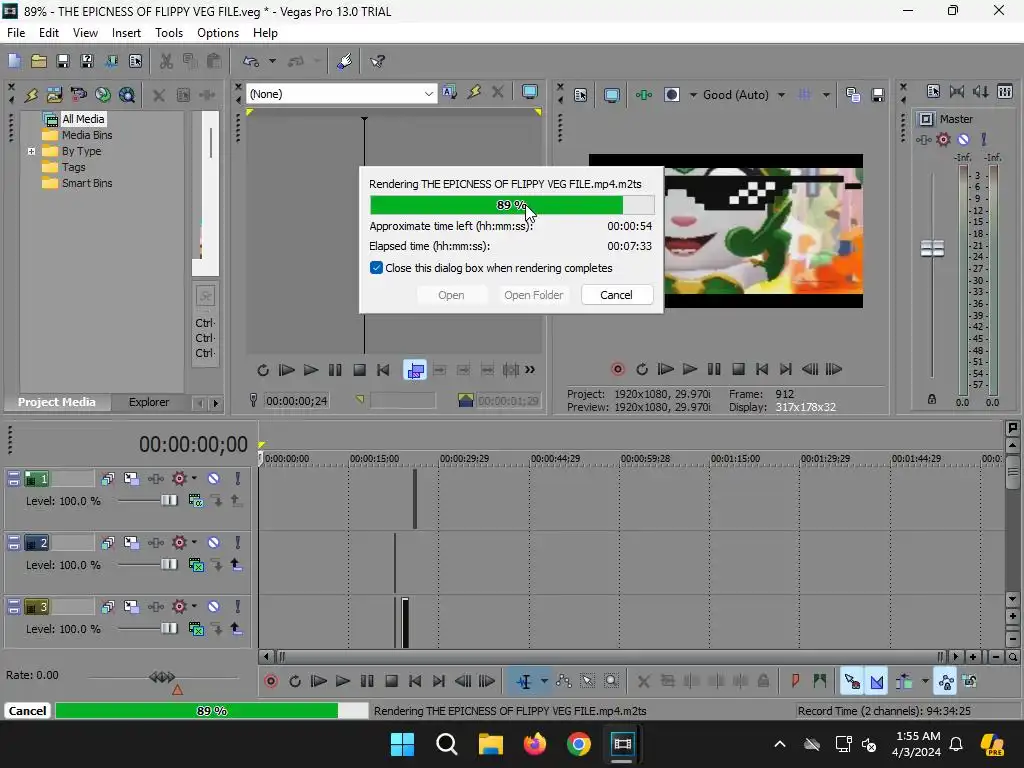Click timeline Record button
1024x768 pixels.
(270, 682)
